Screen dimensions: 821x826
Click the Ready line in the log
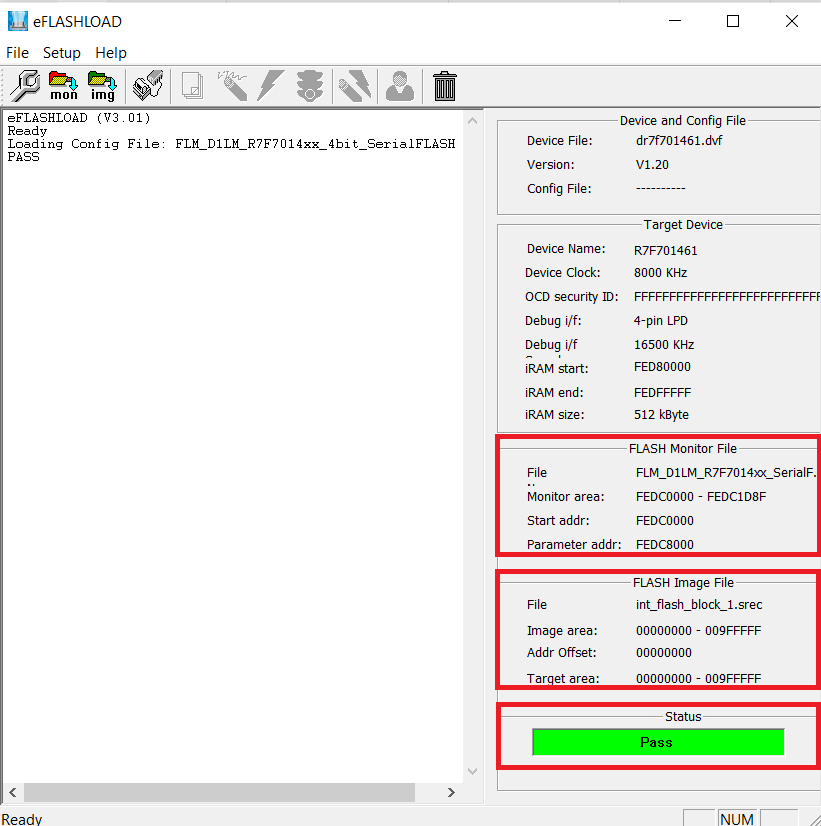coord(27,131)
